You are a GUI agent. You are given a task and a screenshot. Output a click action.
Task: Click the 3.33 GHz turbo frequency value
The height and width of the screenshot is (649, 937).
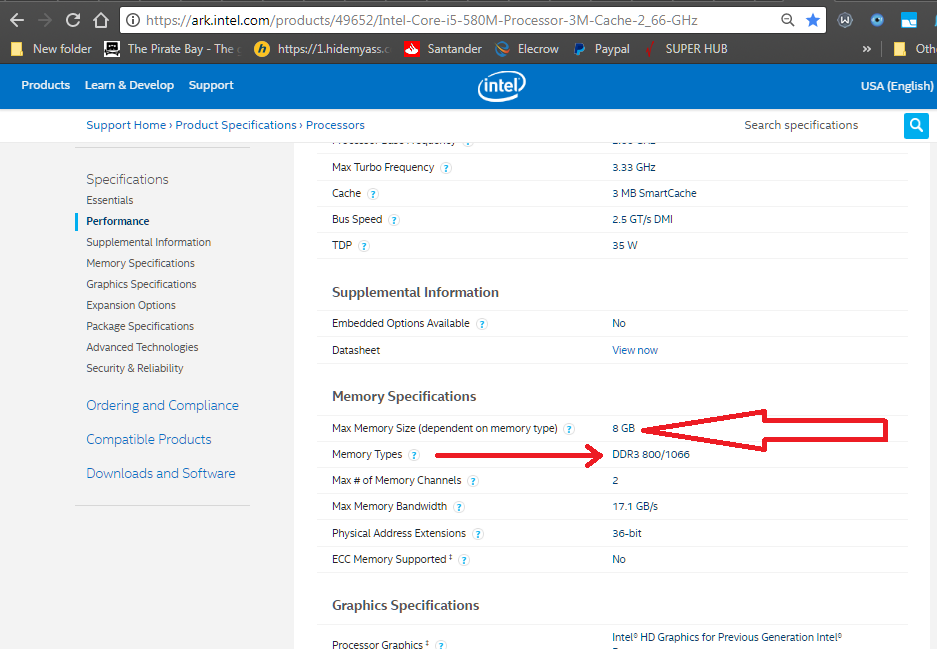[x=633, y=167]
